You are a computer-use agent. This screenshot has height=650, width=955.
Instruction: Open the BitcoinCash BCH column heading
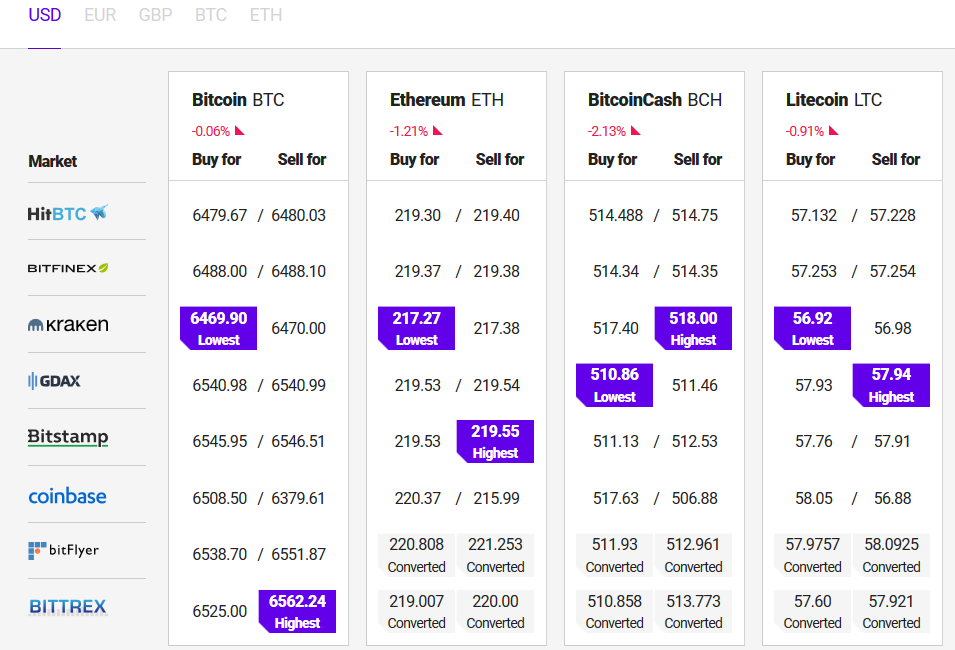655,99
